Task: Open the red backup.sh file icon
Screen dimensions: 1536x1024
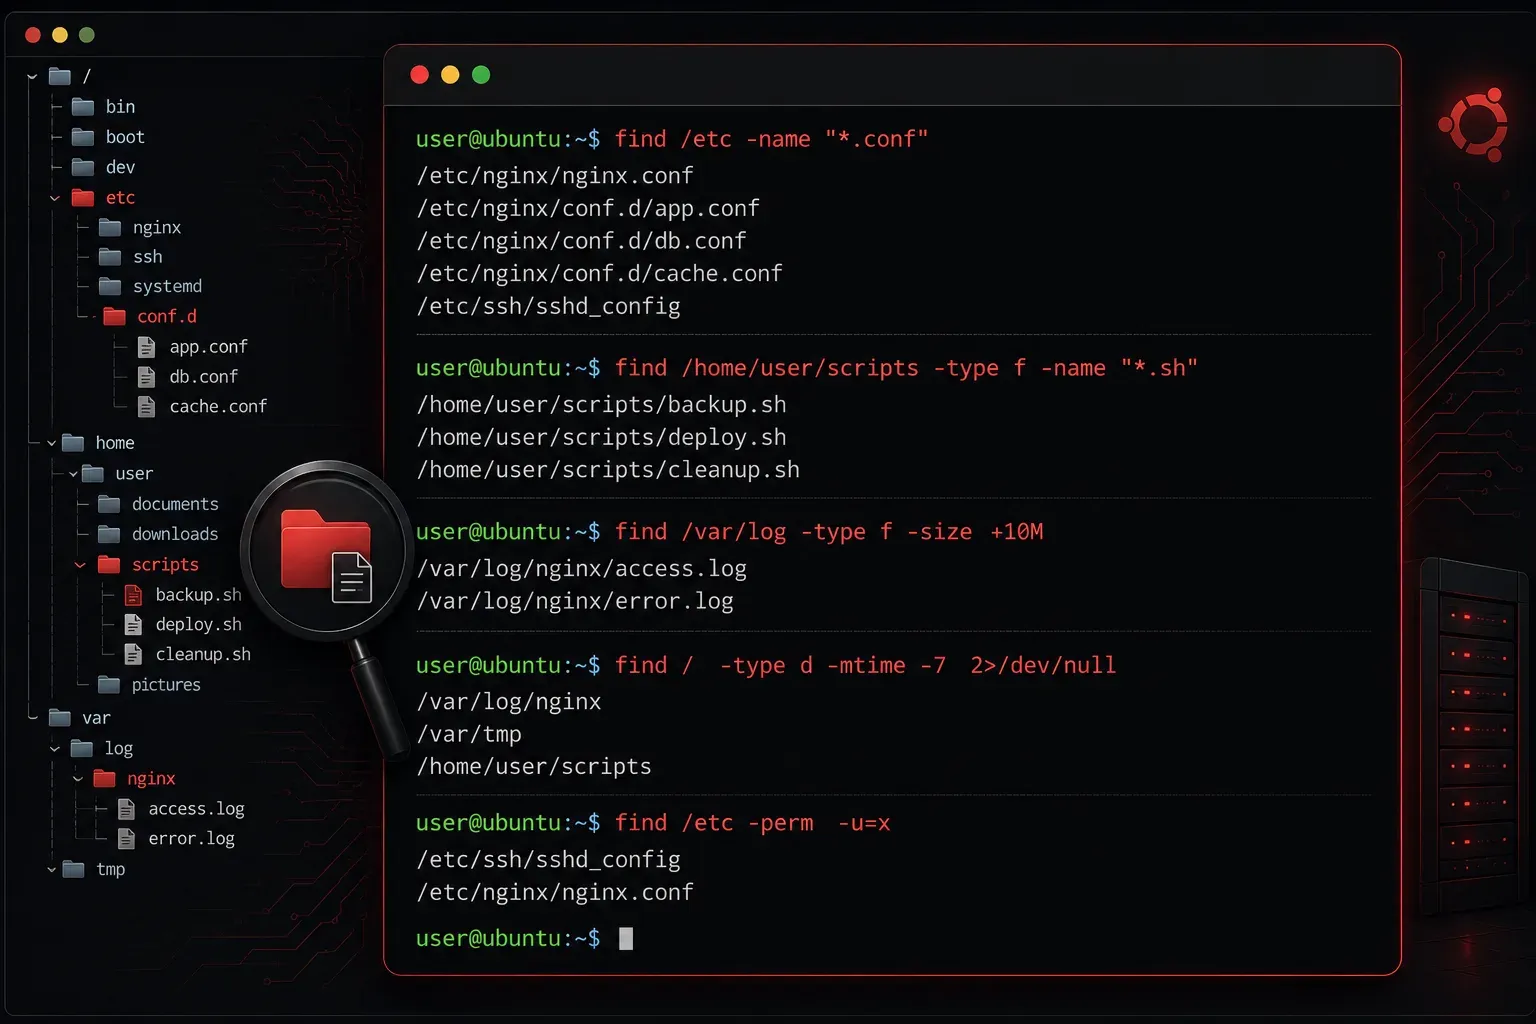Action: click(133, 595)
